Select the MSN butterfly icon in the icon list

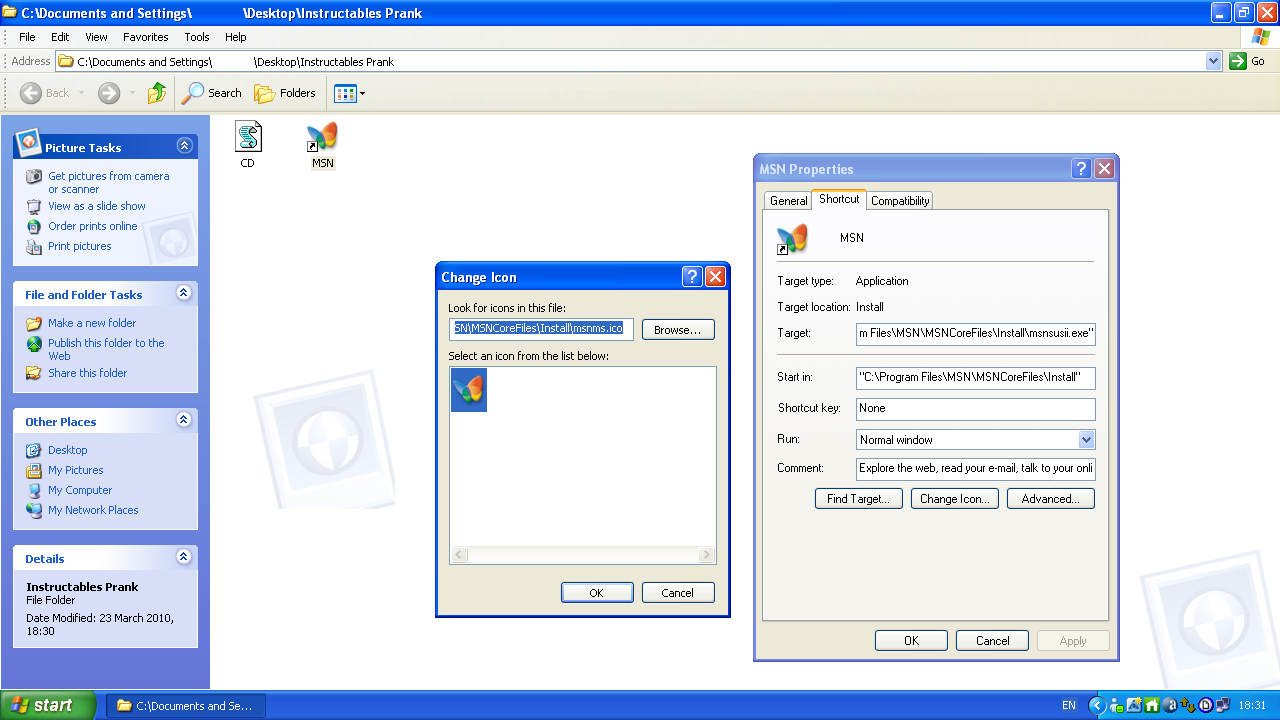point(469,390)
